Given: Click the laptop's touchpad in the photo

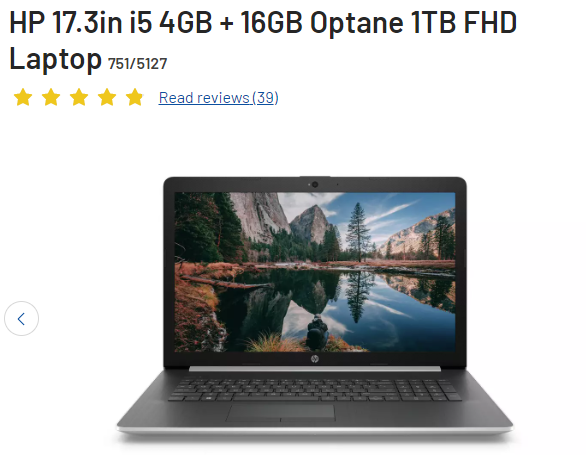Looking at the screenshot, I should point(280,413).
